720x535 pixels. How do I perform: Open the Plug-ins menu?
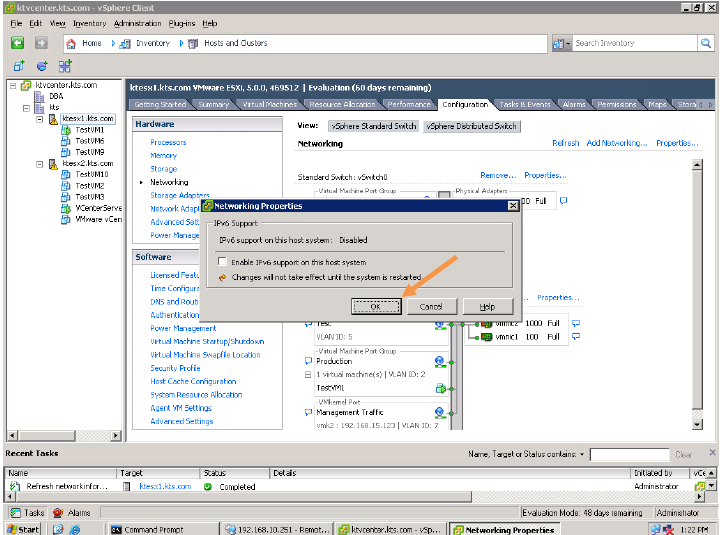(181, 23)
